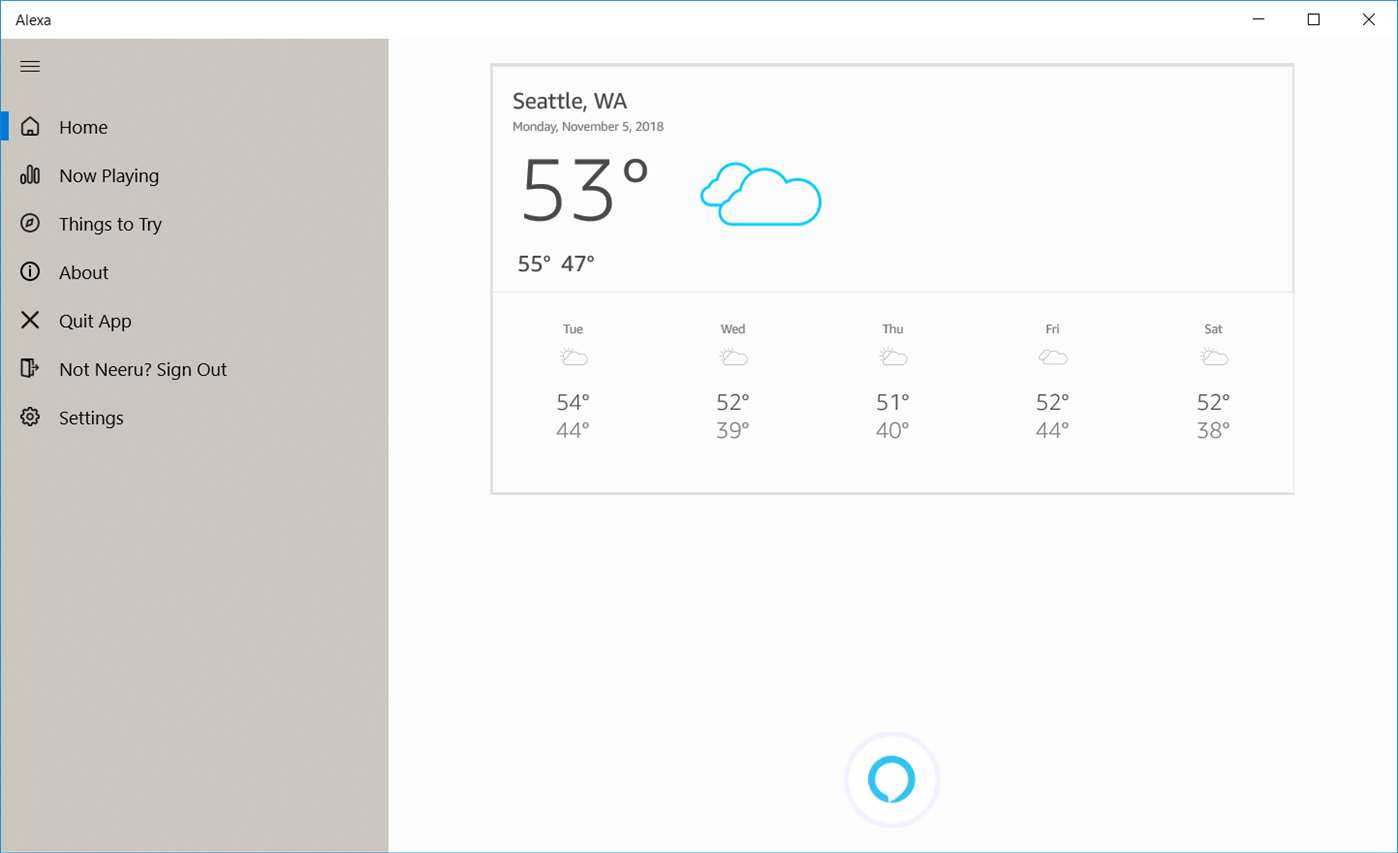Select Now Playing in the sidebar
Screen dimensions: 1398x853
point(109,175)
